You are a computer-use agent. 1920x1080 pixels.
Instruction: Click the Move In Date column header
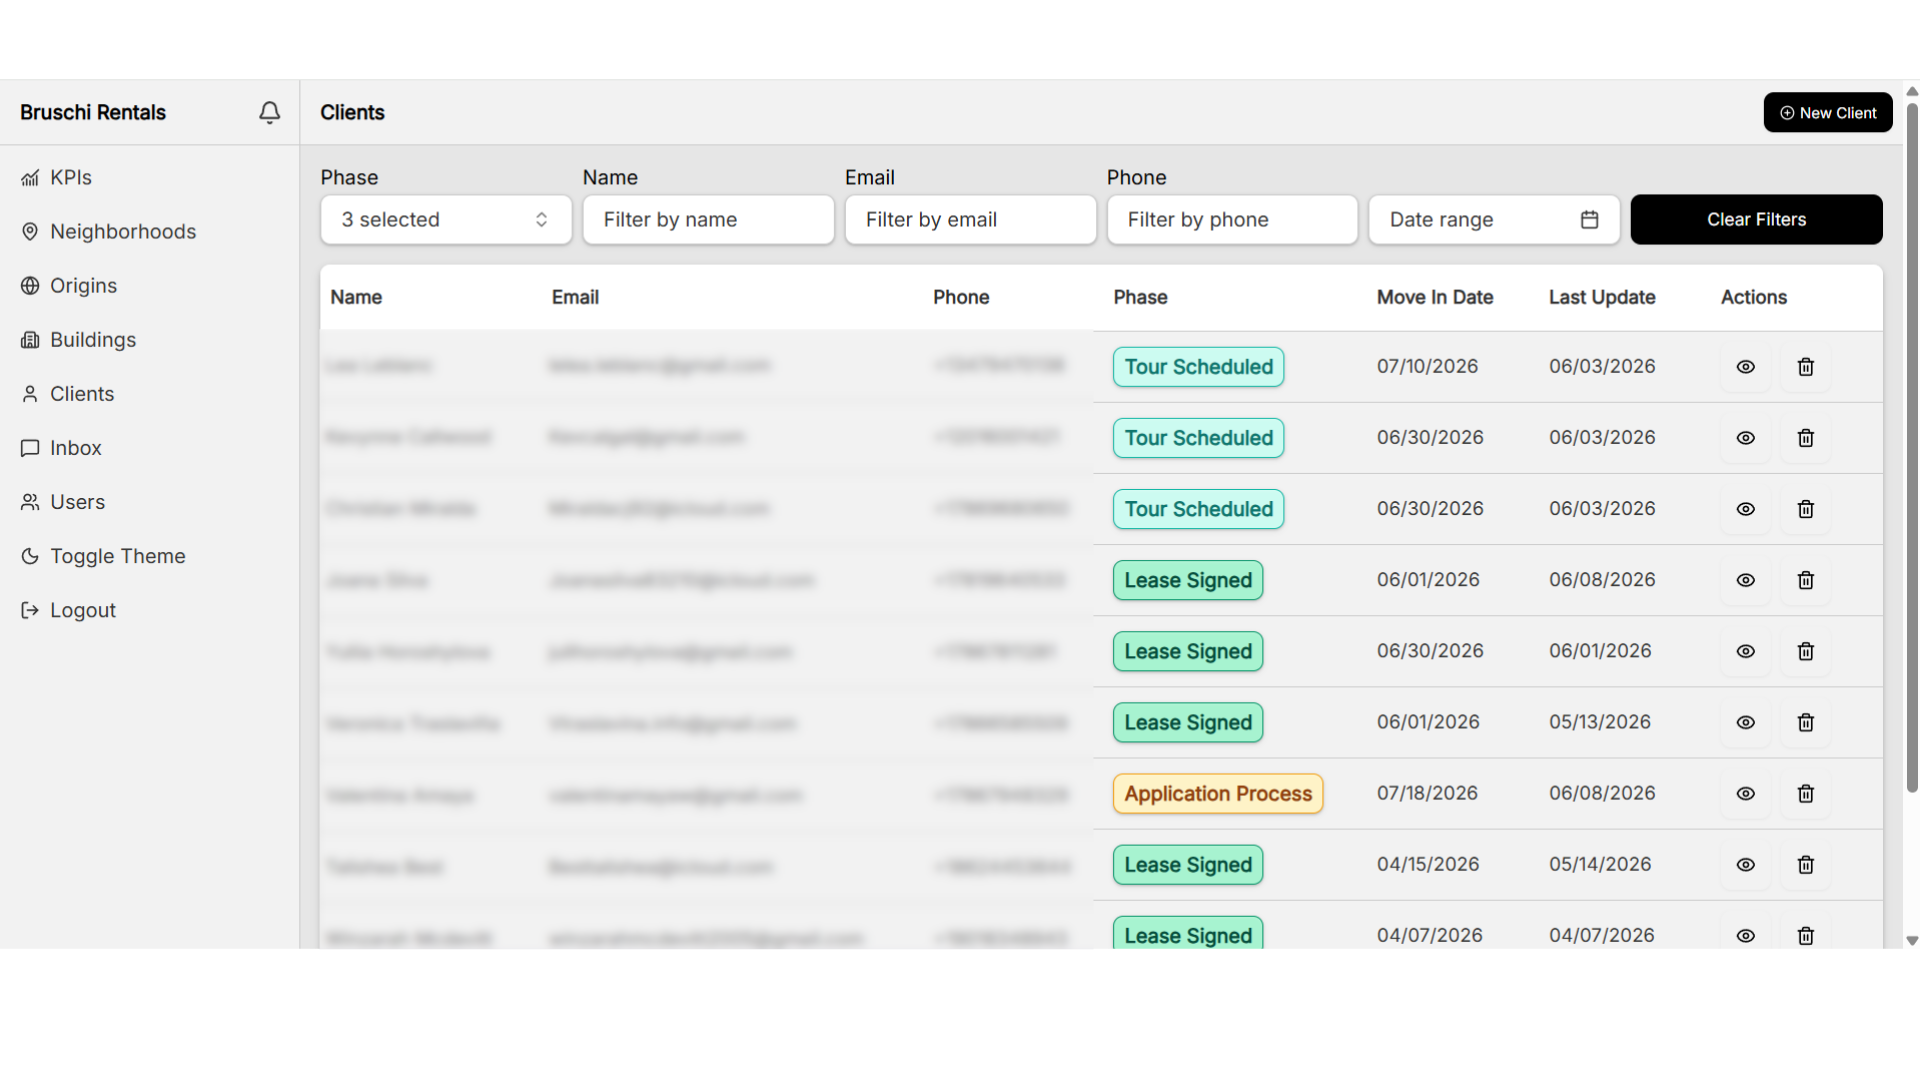point(1435,297)
